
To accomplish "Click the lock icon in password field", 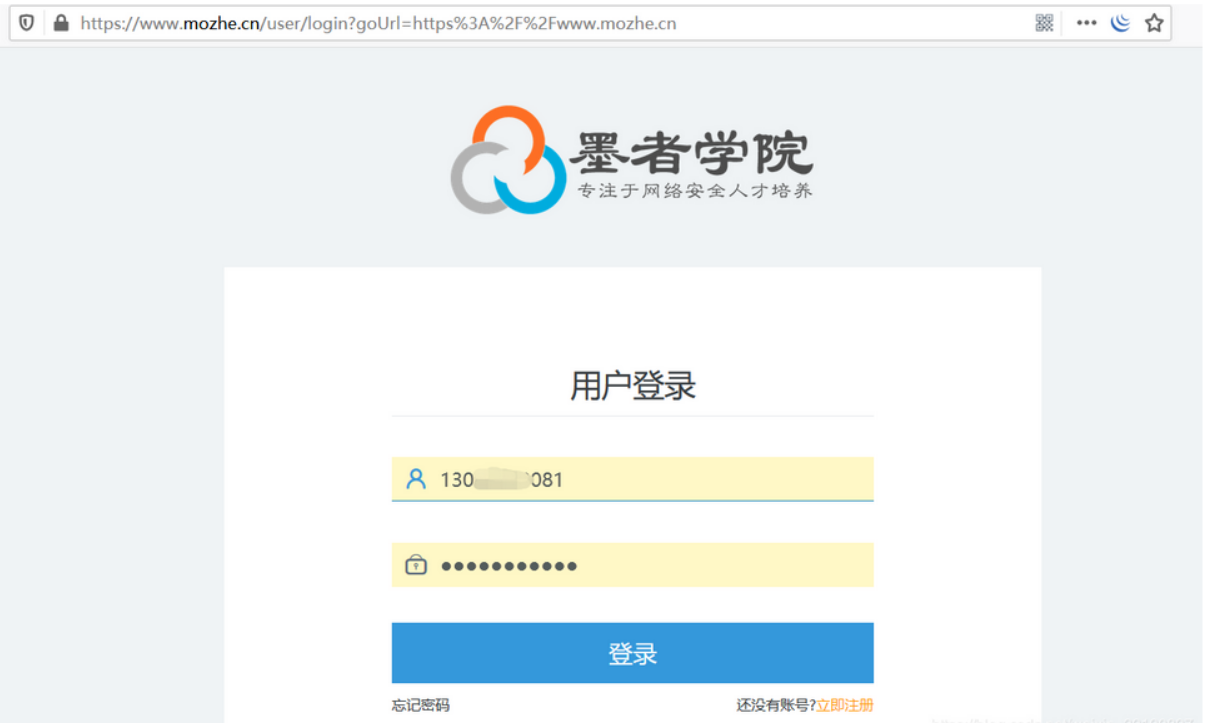I will click(416, 565).
